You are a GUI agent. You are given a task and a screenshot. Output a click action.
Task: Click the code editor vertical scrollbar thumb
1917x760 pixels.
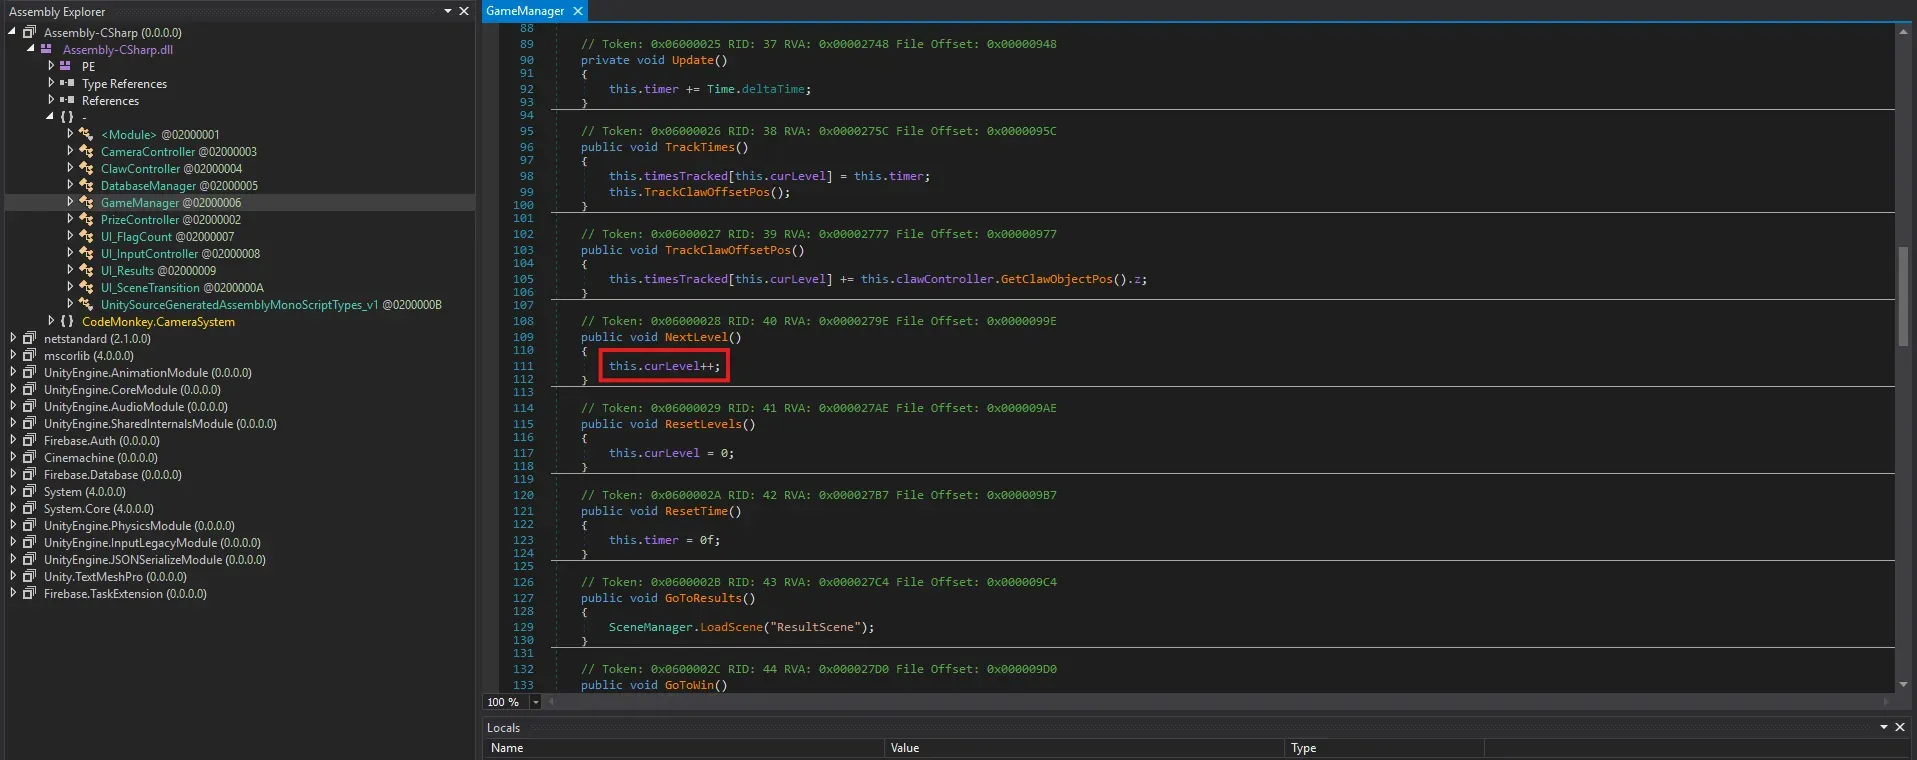coord(1903,295)
